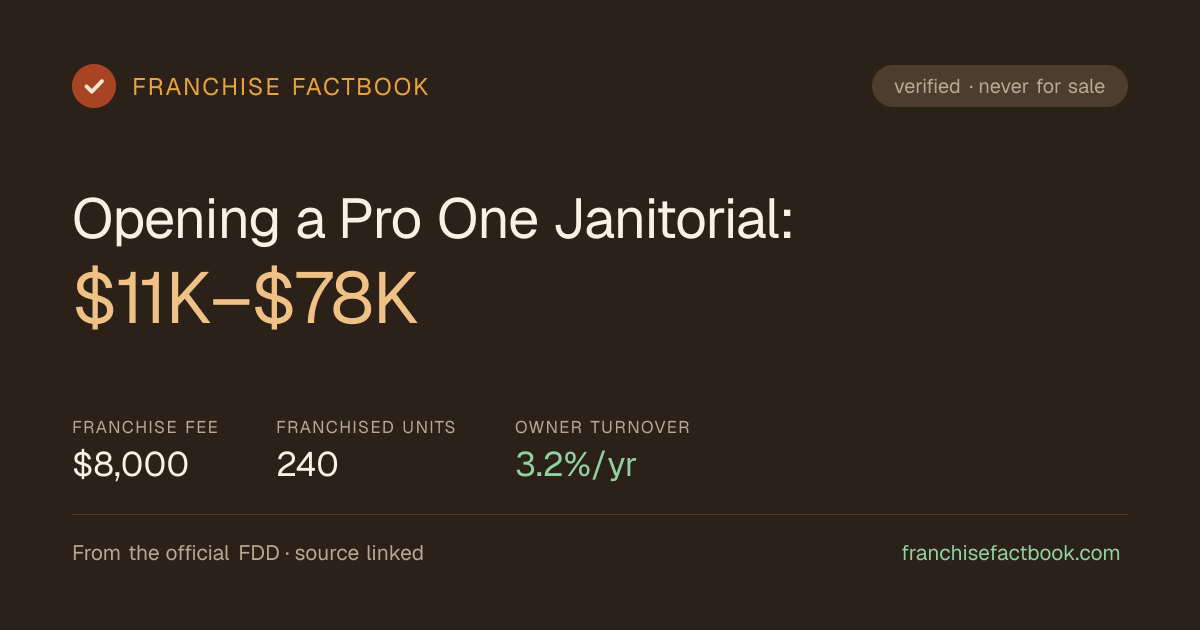Open the franchisefactbook.com link
The height and width of the screenshot is (630, 1200).
(1011, 553)
